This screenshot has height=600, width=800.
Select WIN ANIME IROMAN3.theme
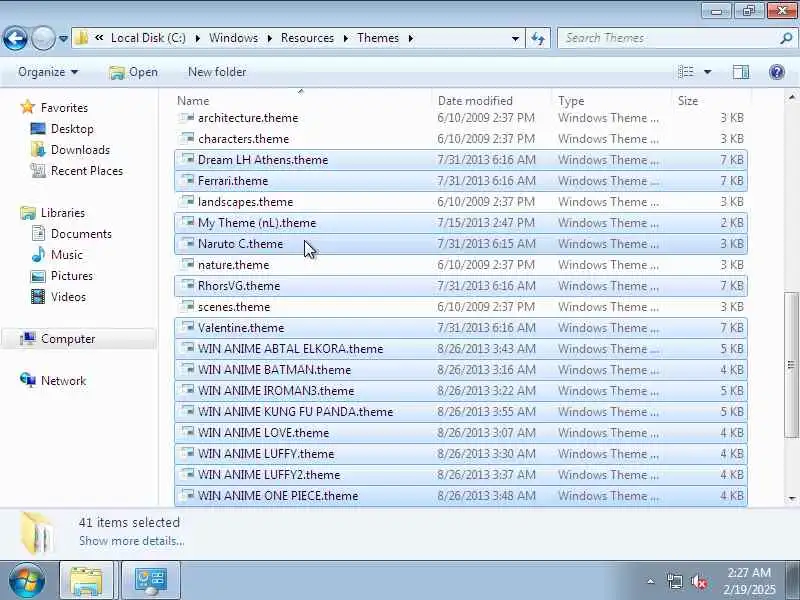[x=461, y=391]
